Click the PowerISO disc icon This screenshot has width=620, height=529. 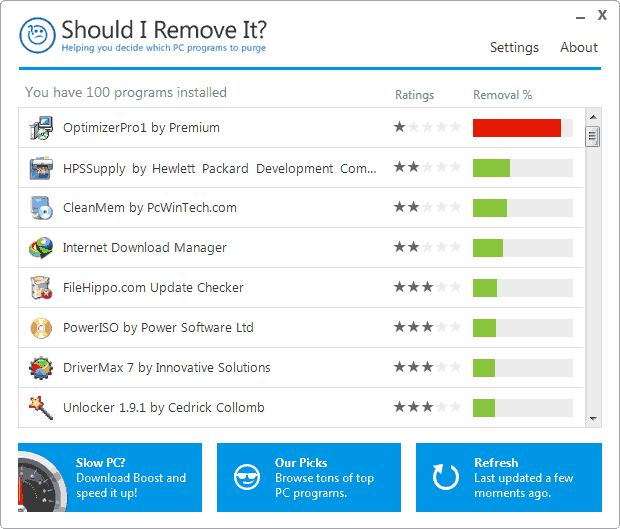[x=41, y=328]
